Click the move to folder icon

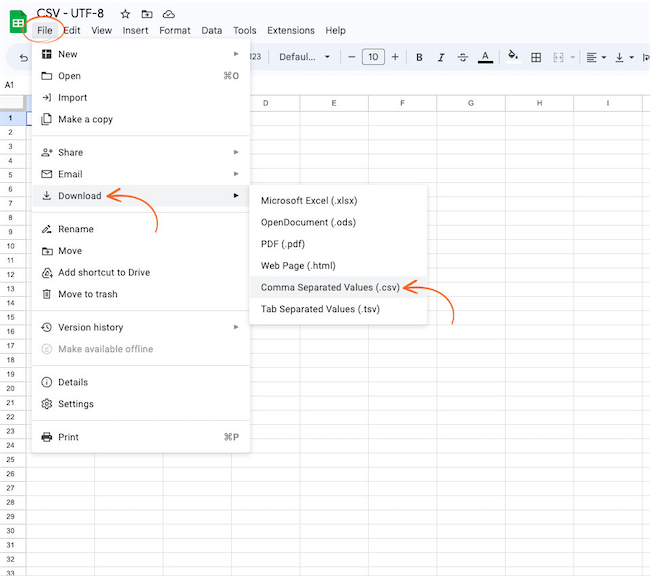(x=147, y=14)
